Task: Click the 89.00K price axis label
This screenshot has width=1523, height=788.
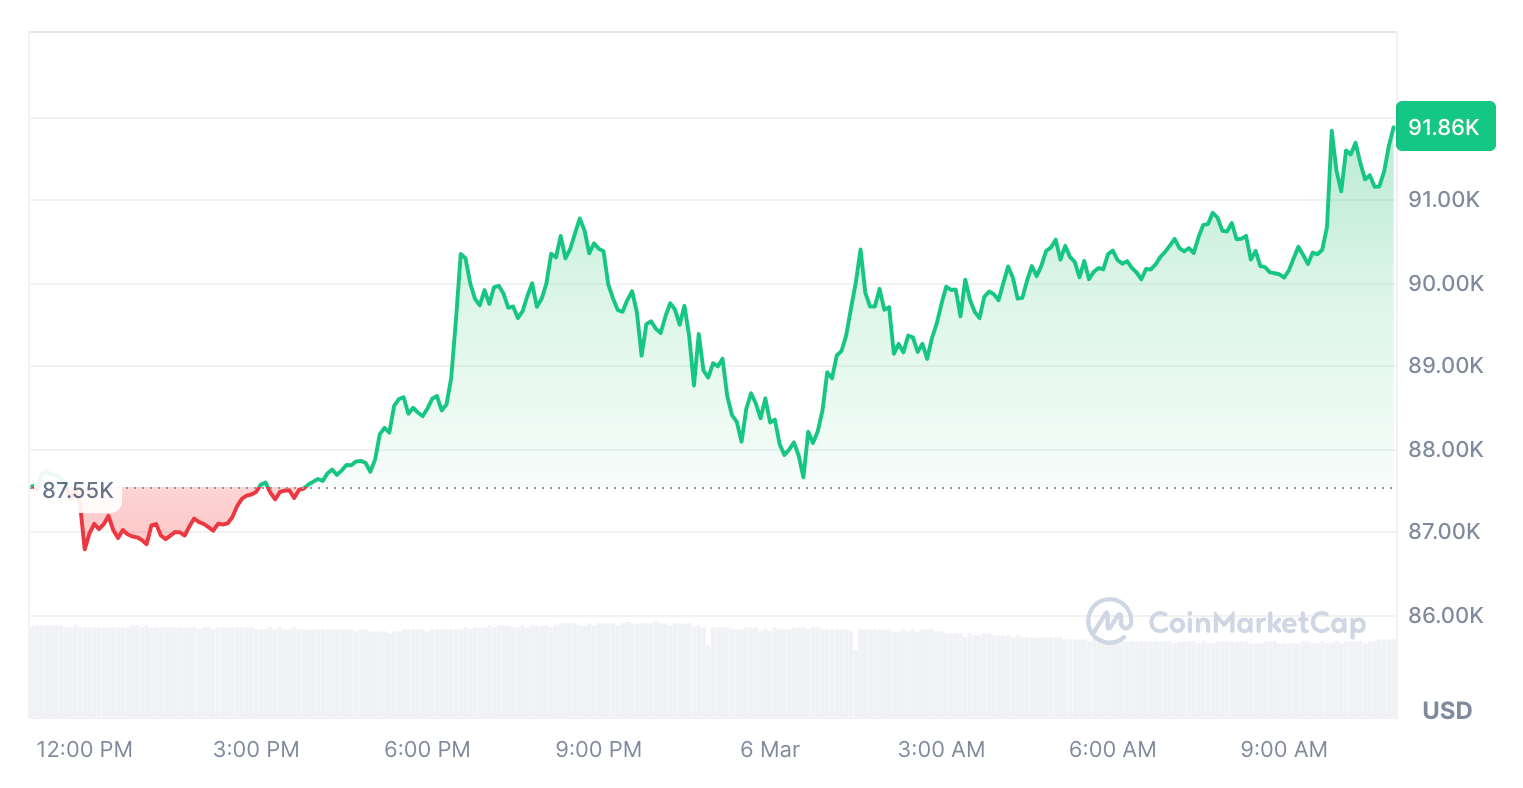Action: [x=1444, y=366]
